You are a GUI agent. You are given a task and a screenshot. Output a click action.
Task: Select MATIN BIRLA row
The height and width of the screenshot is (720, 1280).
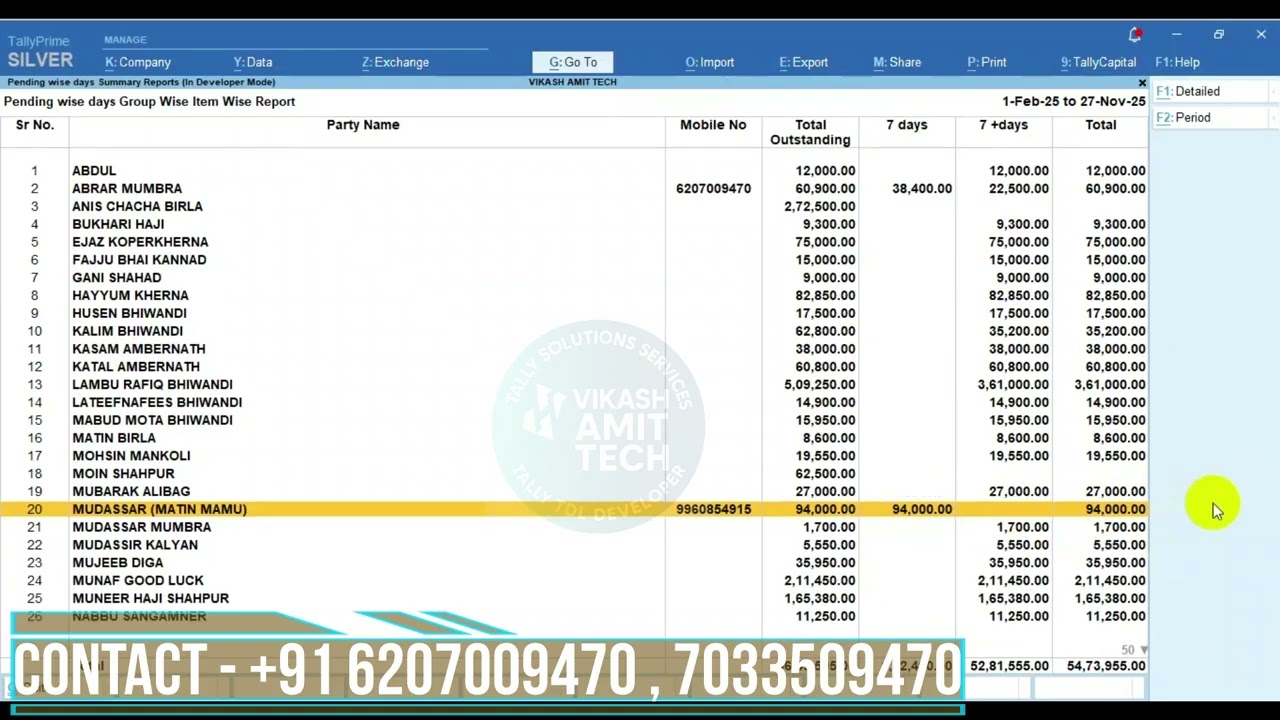[x=573, y=438]
